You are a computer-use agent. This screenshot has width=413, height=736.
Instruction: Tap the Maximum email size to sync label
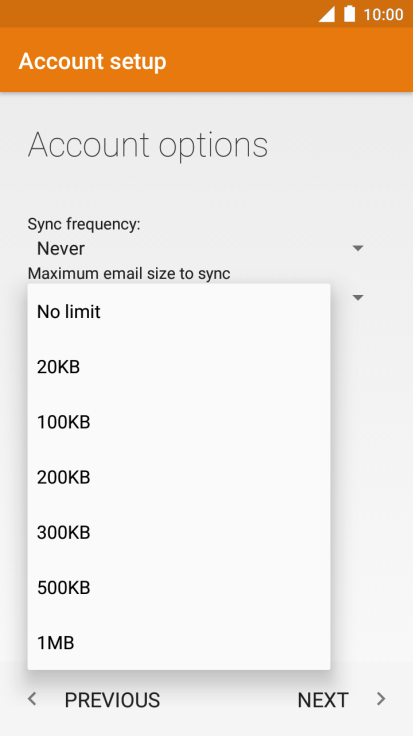click(x=129, y=273)
